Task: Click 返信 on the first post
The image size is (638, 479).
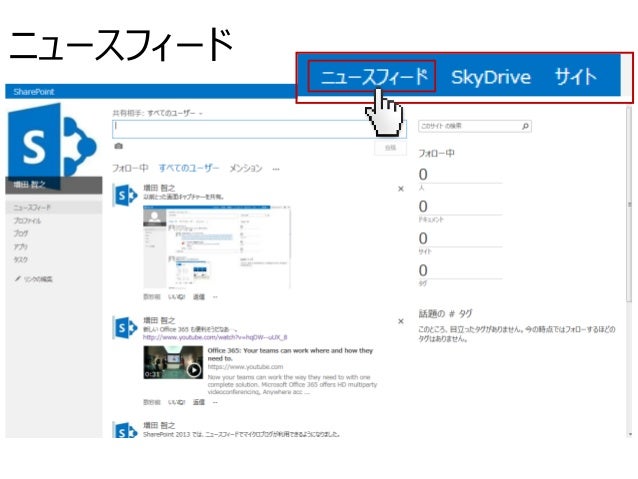Action: (199, 297)
